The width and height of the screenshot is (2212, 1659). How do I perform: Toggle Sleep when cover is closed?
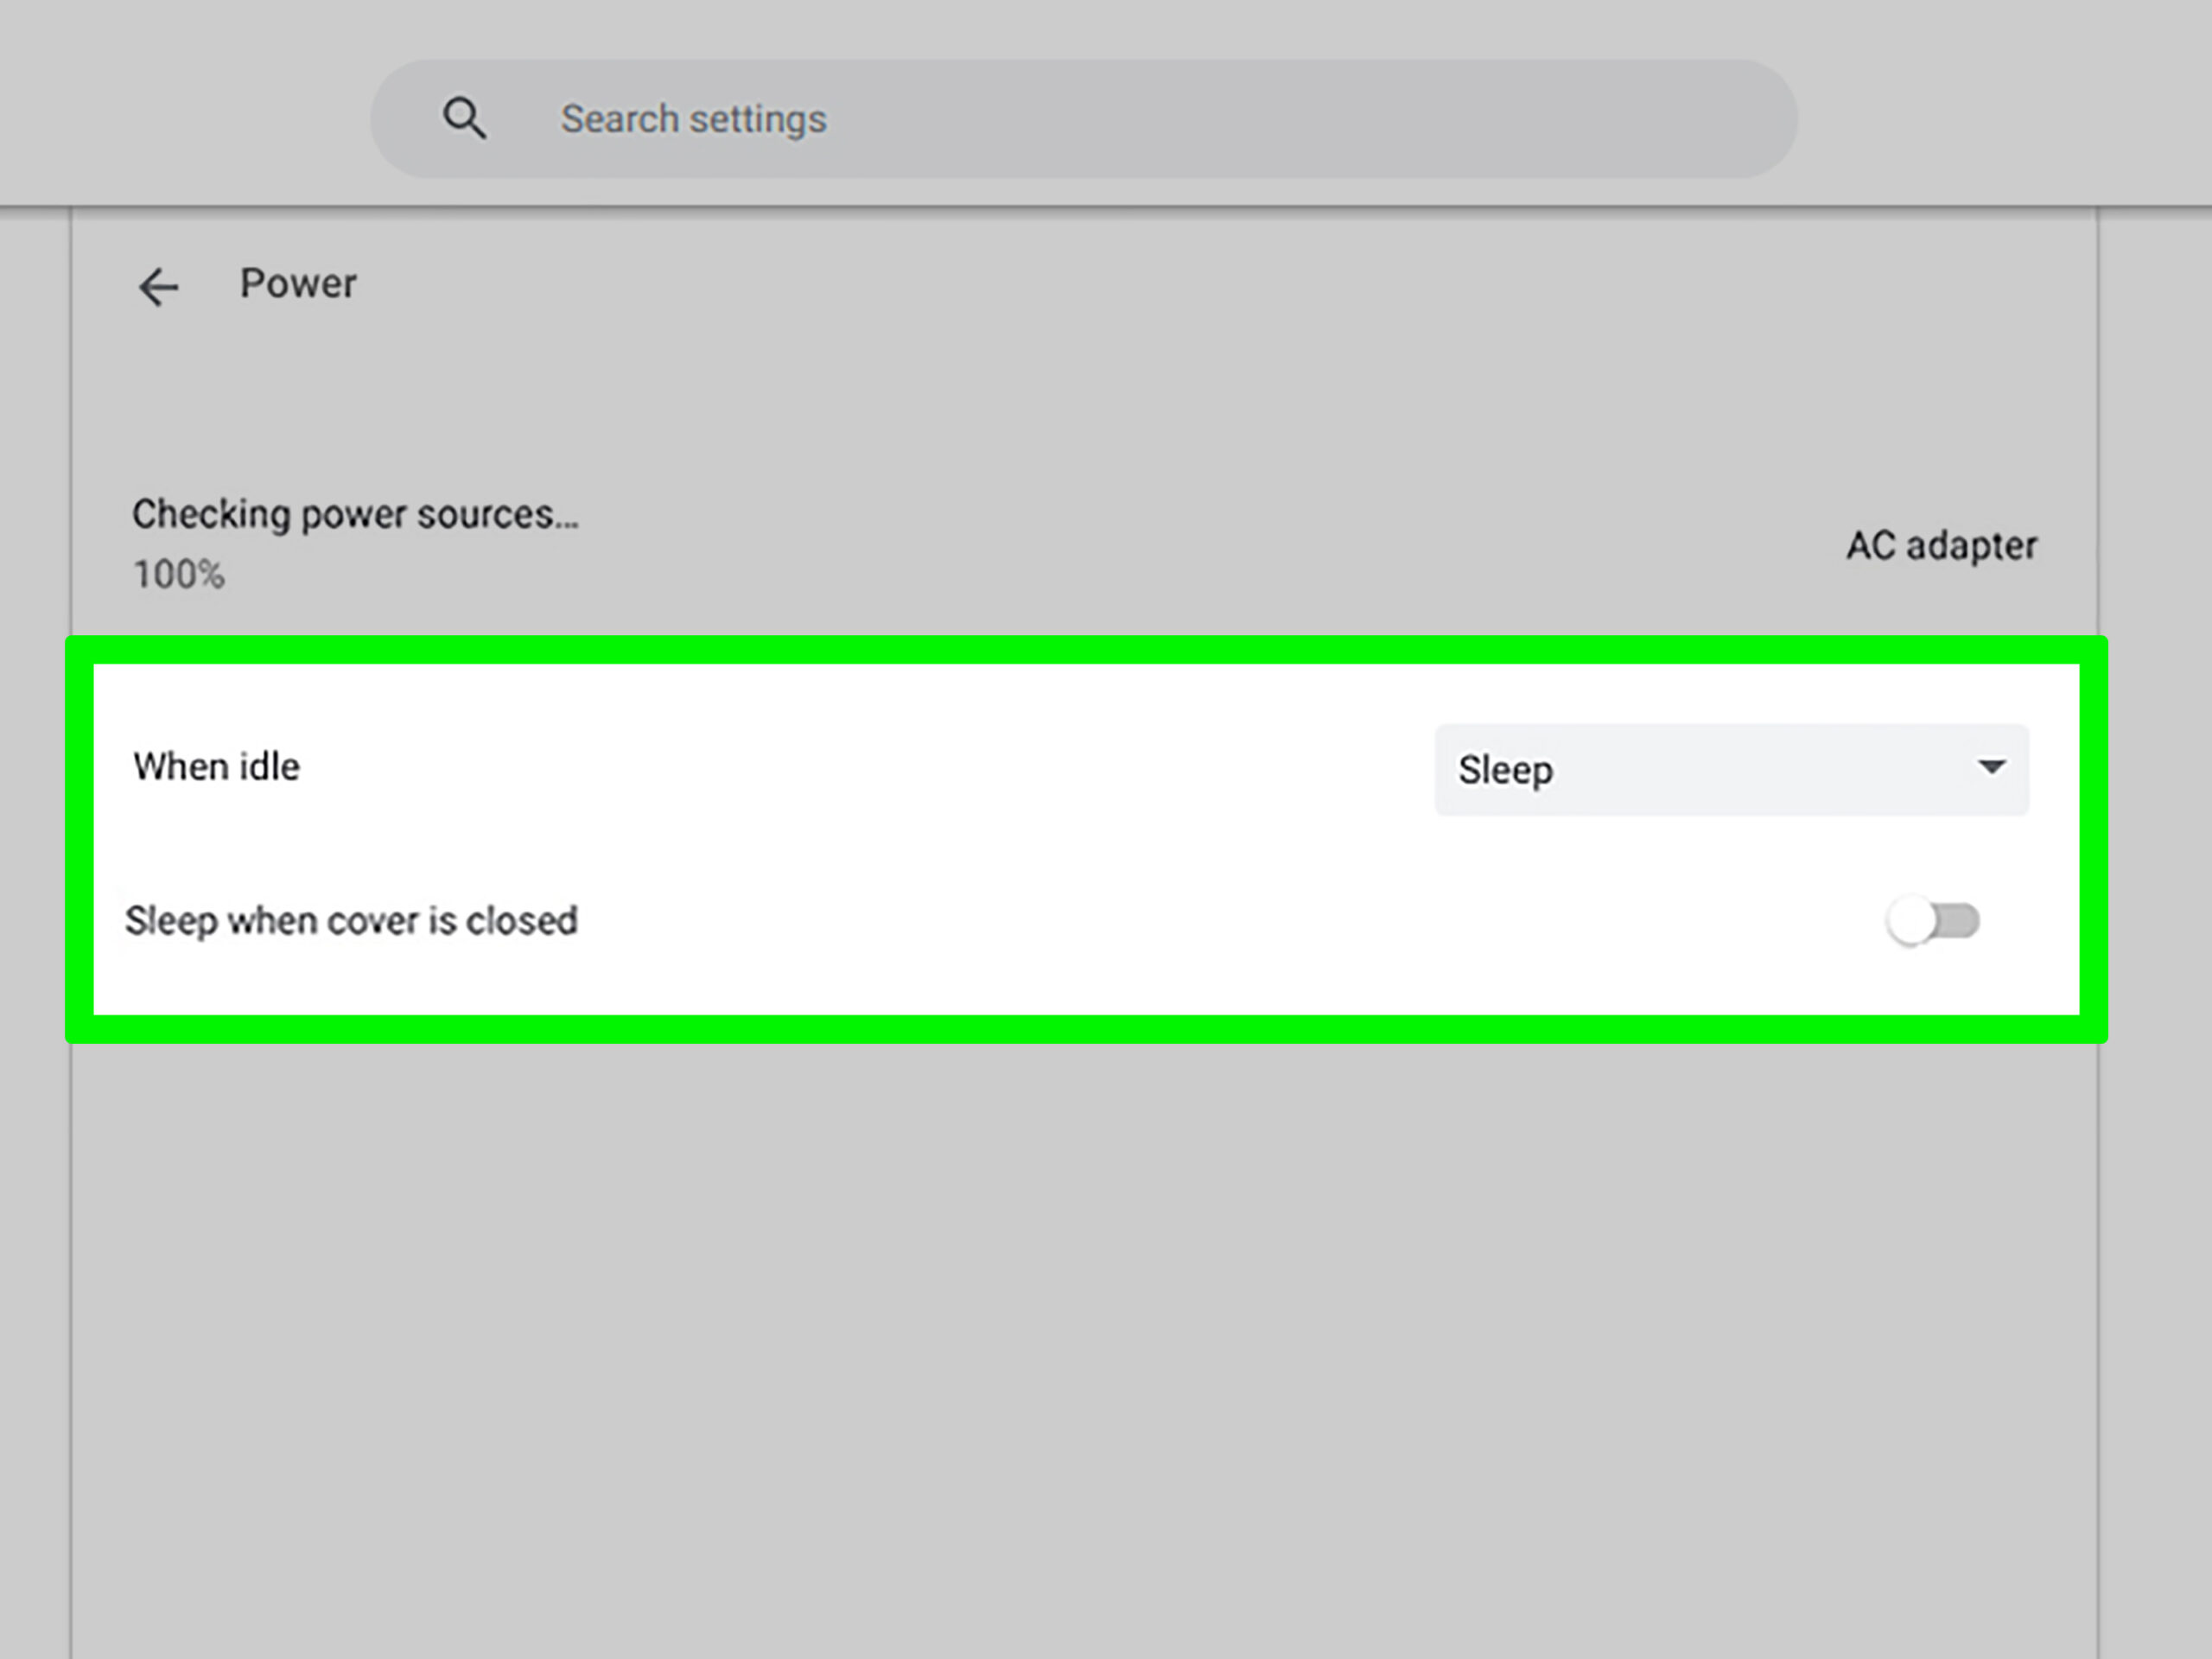pyautogui.click(x=1932, y=921)
